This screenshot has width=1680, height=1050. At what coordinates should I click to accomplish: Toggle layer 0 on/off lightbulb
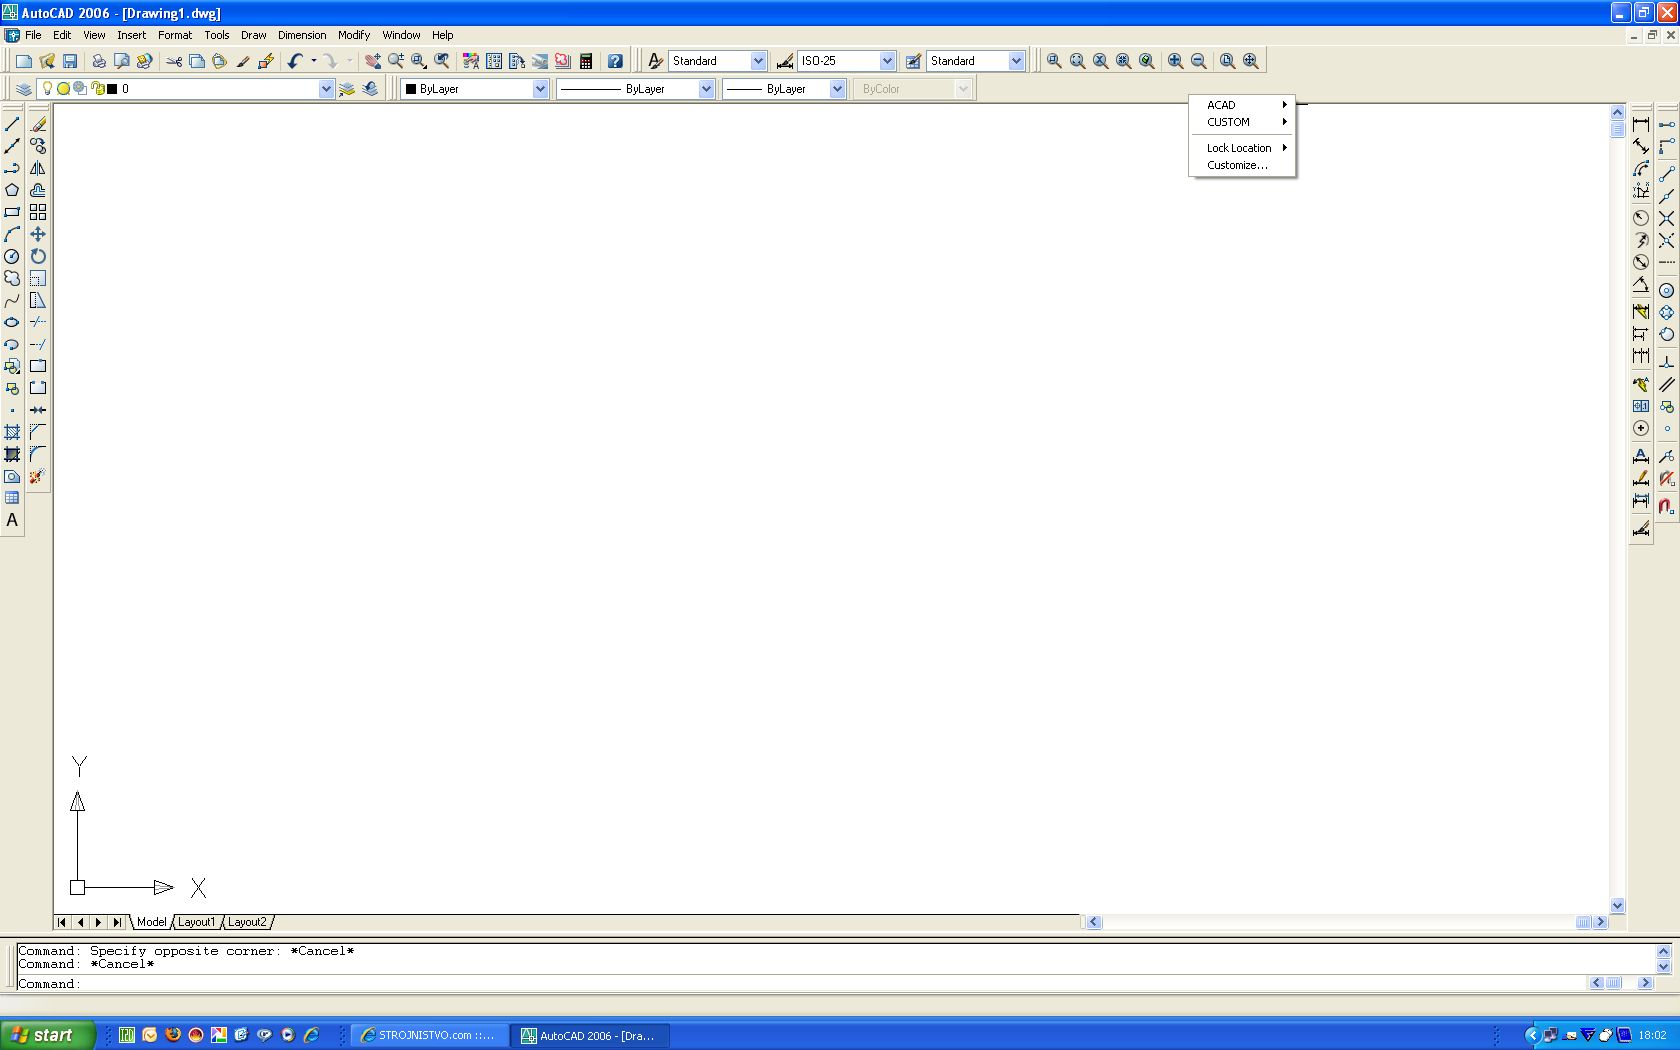click(47, 88)
